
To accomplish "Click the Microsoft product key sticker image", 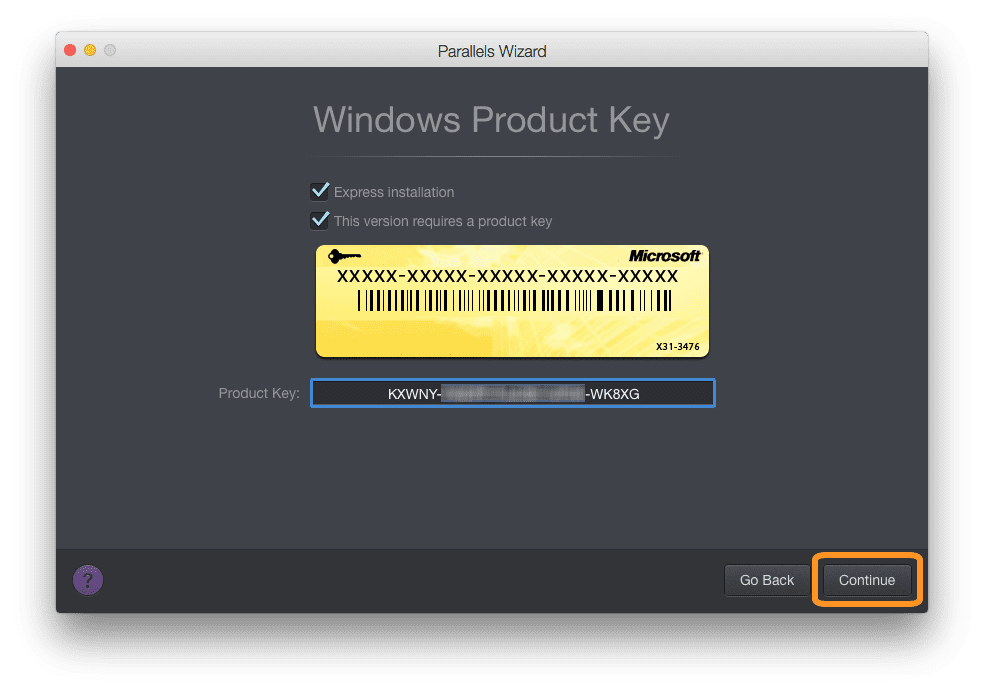I will coord(512,301).
